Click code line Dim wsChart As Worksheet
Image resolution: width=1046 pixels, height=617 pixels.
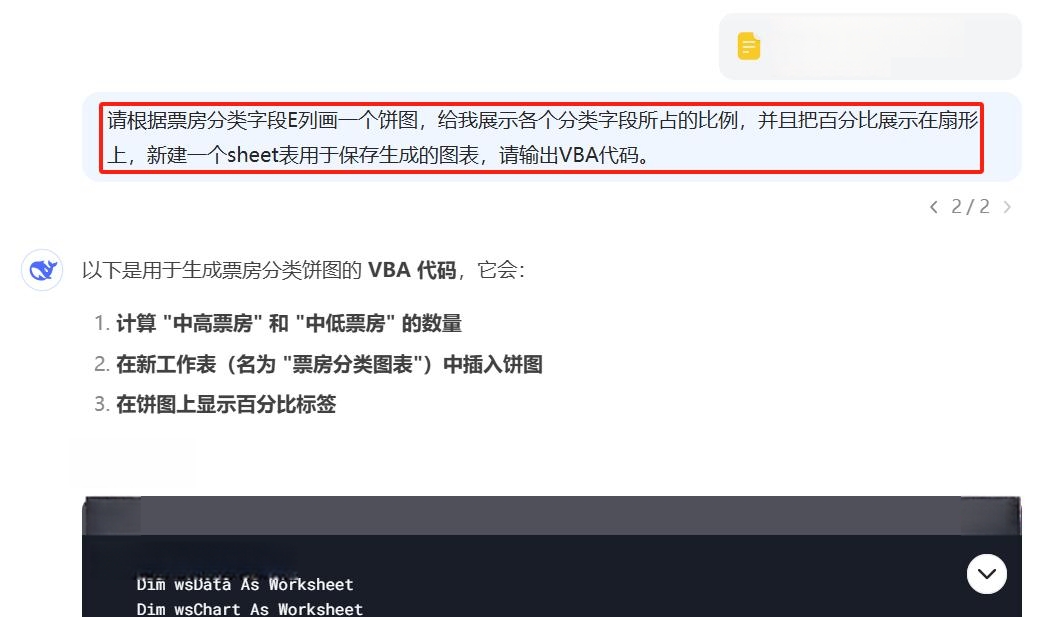pyautogui.click(x=249, y=609)
